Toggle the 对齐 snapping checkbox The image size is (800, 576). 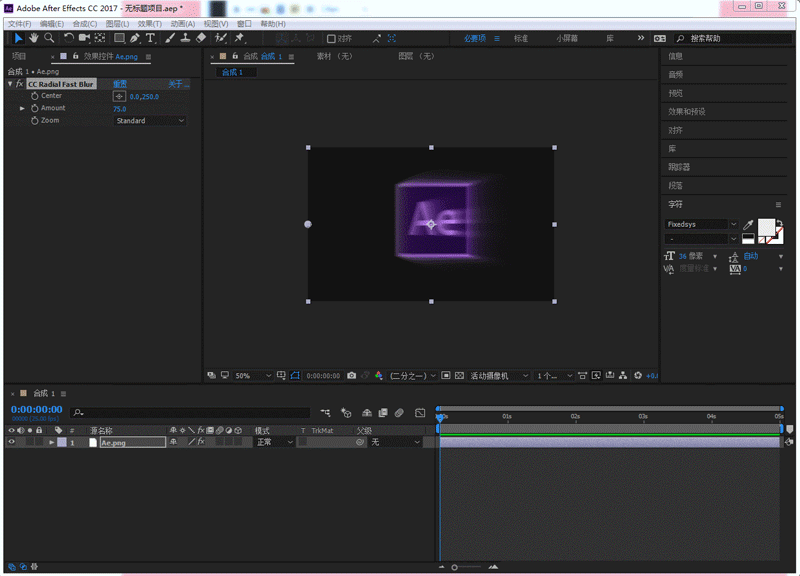point(332,39)
